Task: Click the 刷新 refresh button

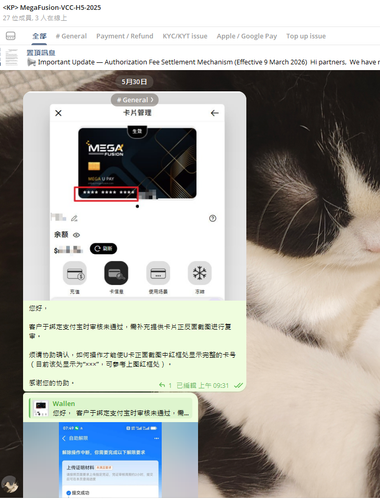Action: pyautogui.click(x=103, y=249)
